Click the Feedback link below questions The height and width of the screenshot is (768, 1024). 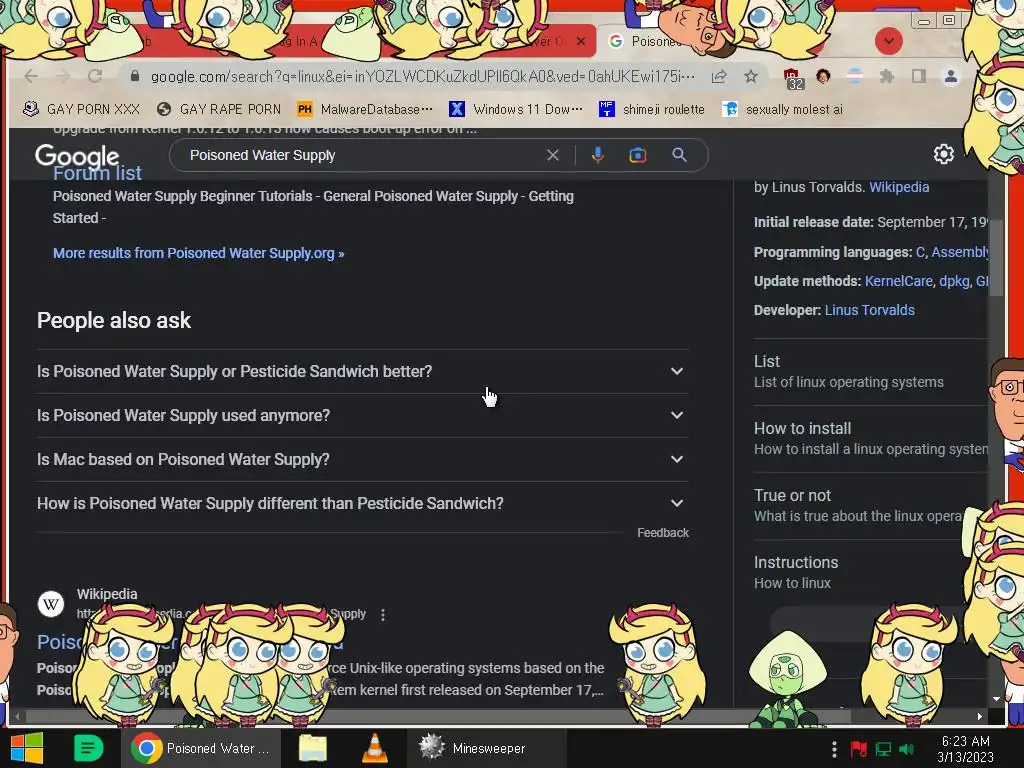point(663,533)
